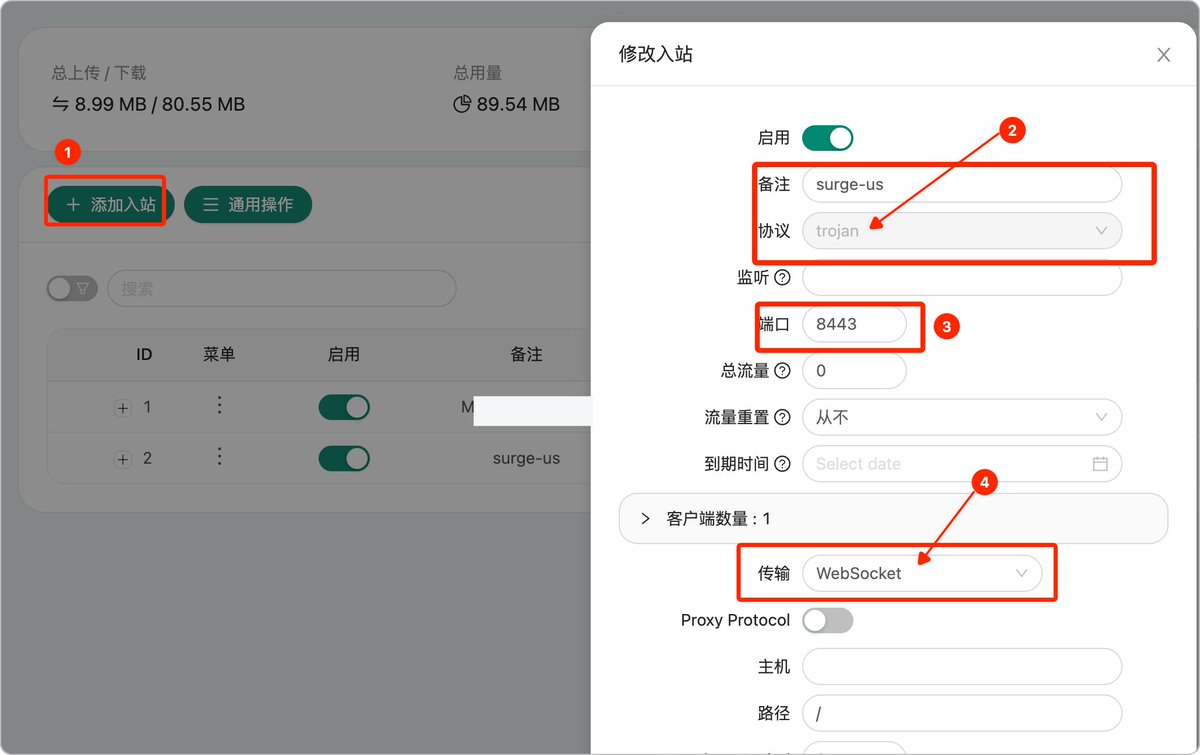Click the 总用量 label
Image resolution: width=1200 pixels, height=755 pixels.
click(x=478, y=73)
